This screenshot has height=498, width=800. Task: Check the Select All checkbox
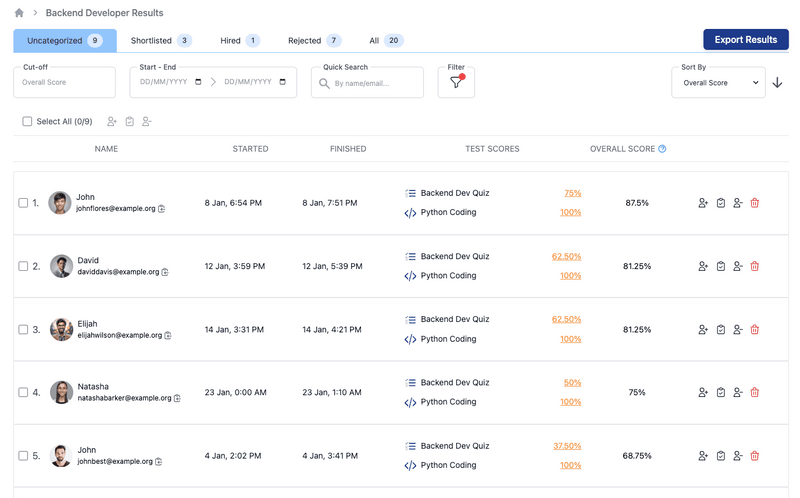27,122
